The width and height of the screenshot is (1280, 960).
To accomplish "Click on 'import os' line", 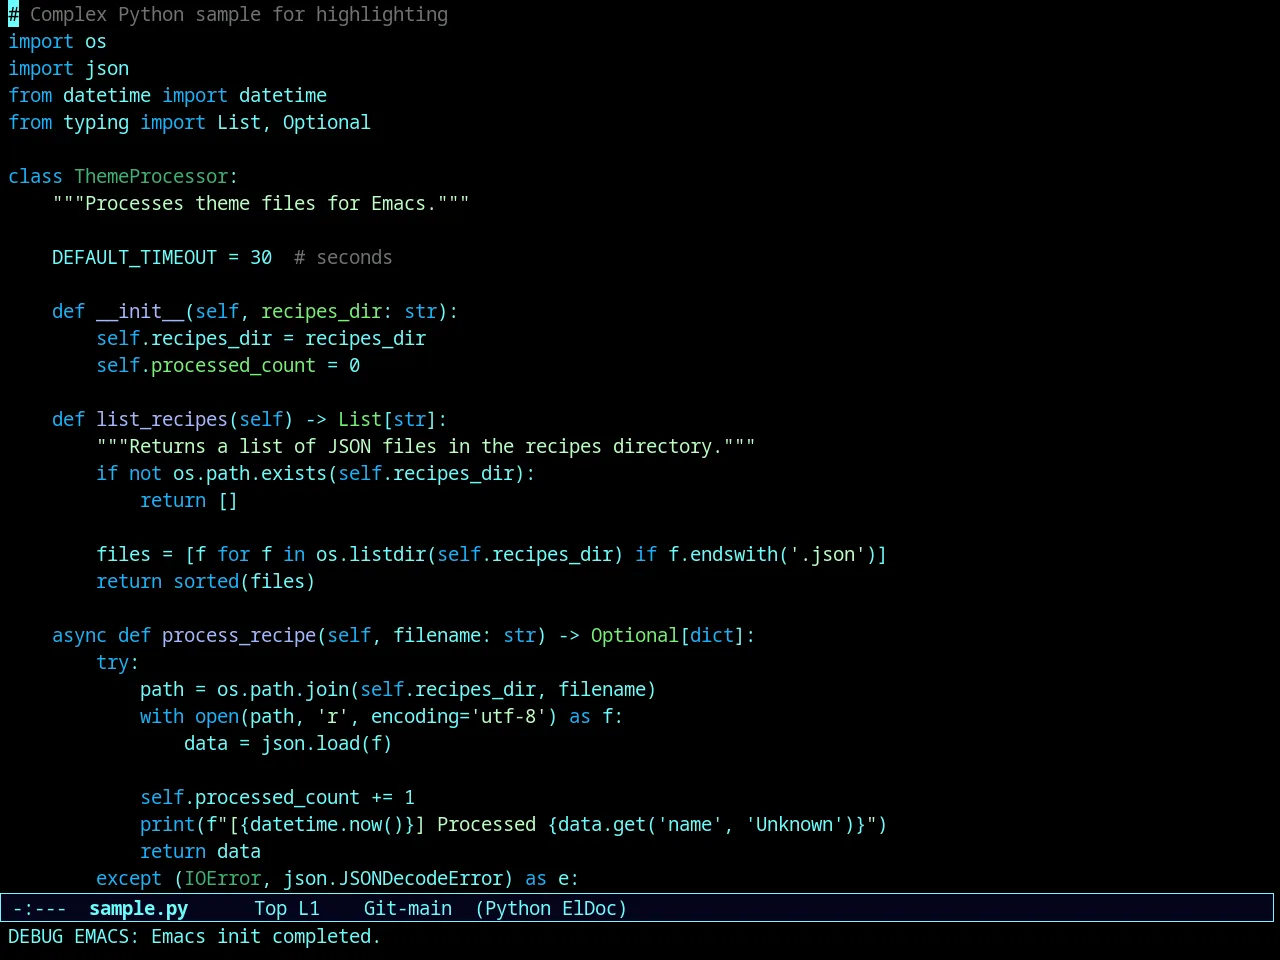I will (x=57, y=41).
